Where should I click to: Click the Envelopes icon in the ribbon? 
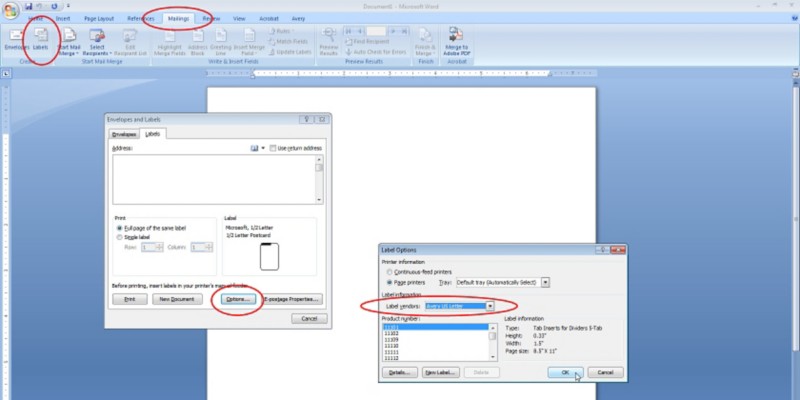pyautogui.click(x=16, y=38)
